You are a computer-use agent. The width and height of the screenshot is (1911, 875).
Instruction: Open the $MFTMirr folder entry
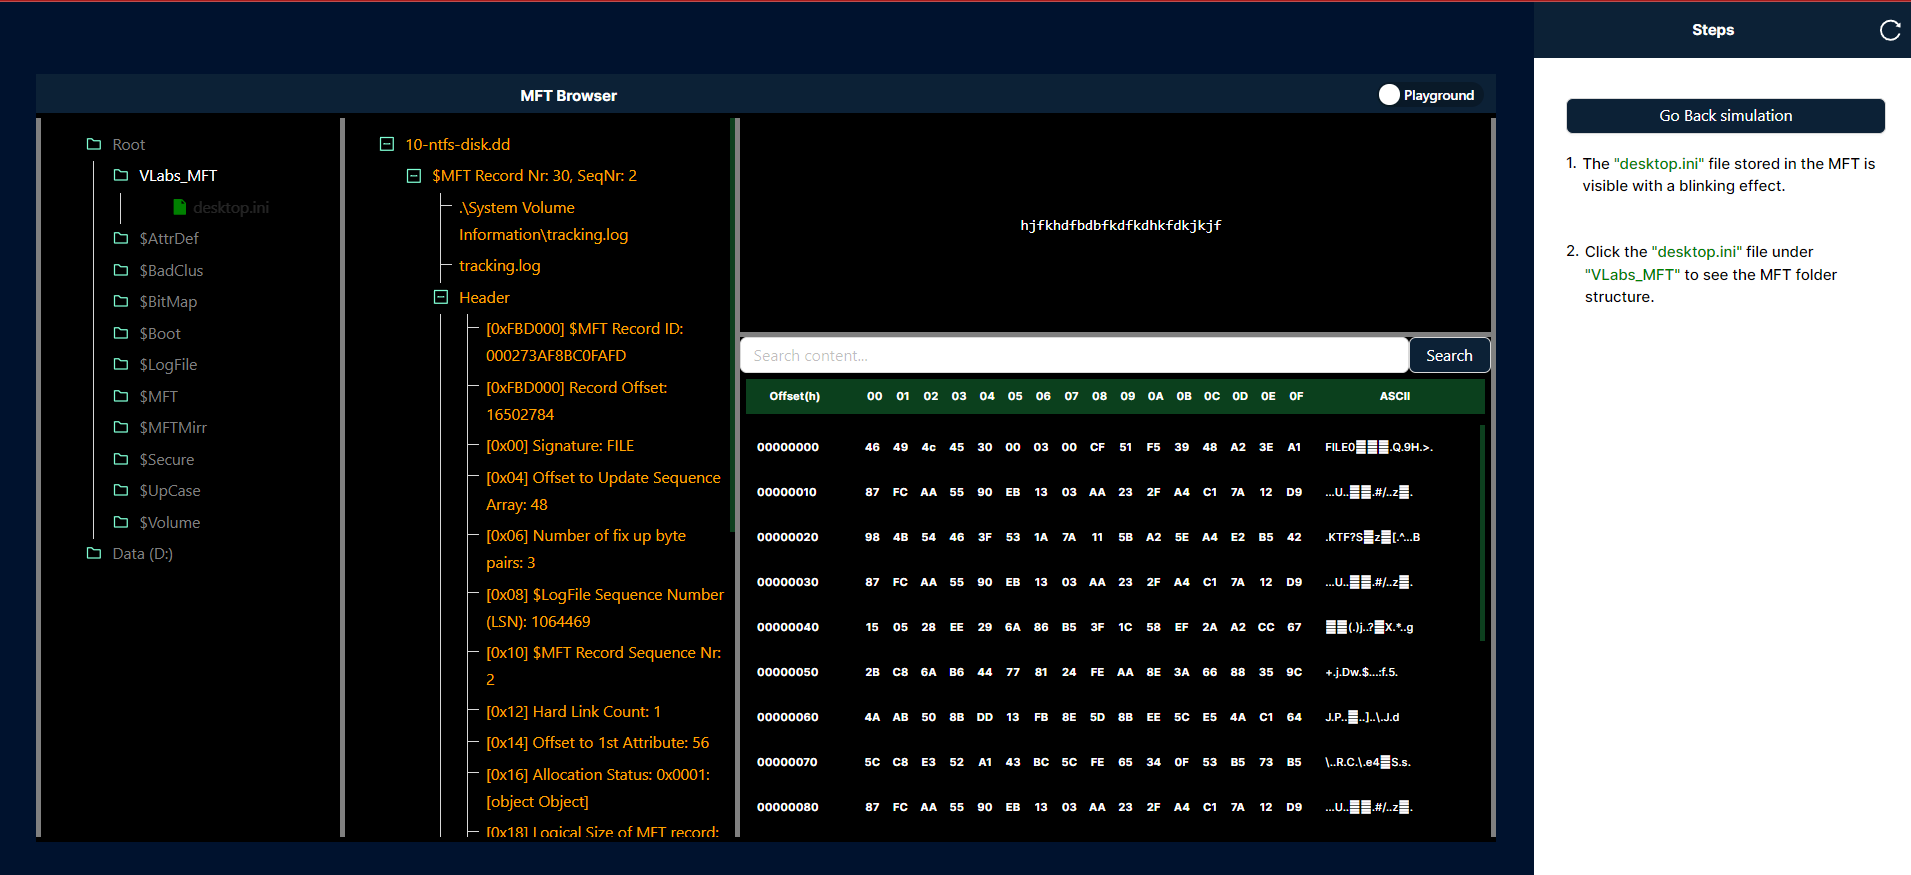point(173,427)
